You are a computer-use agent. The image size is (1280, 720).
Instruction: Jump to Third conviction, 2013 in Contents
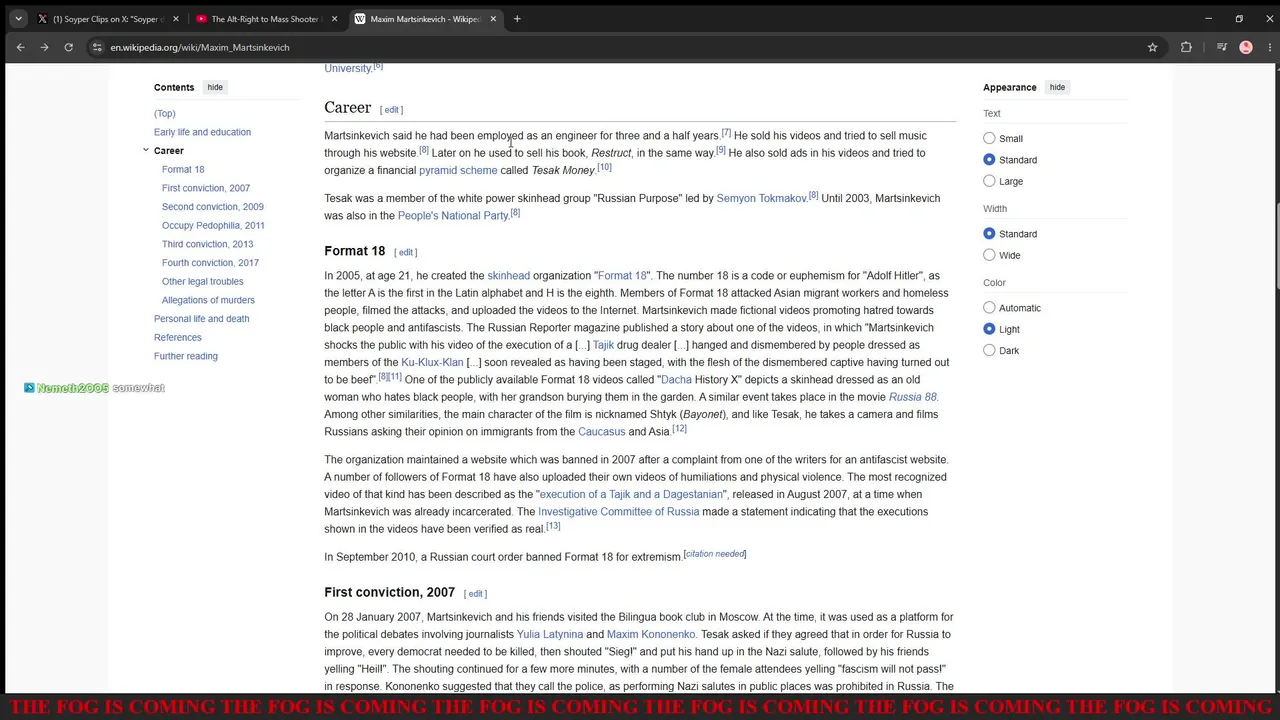207,244
